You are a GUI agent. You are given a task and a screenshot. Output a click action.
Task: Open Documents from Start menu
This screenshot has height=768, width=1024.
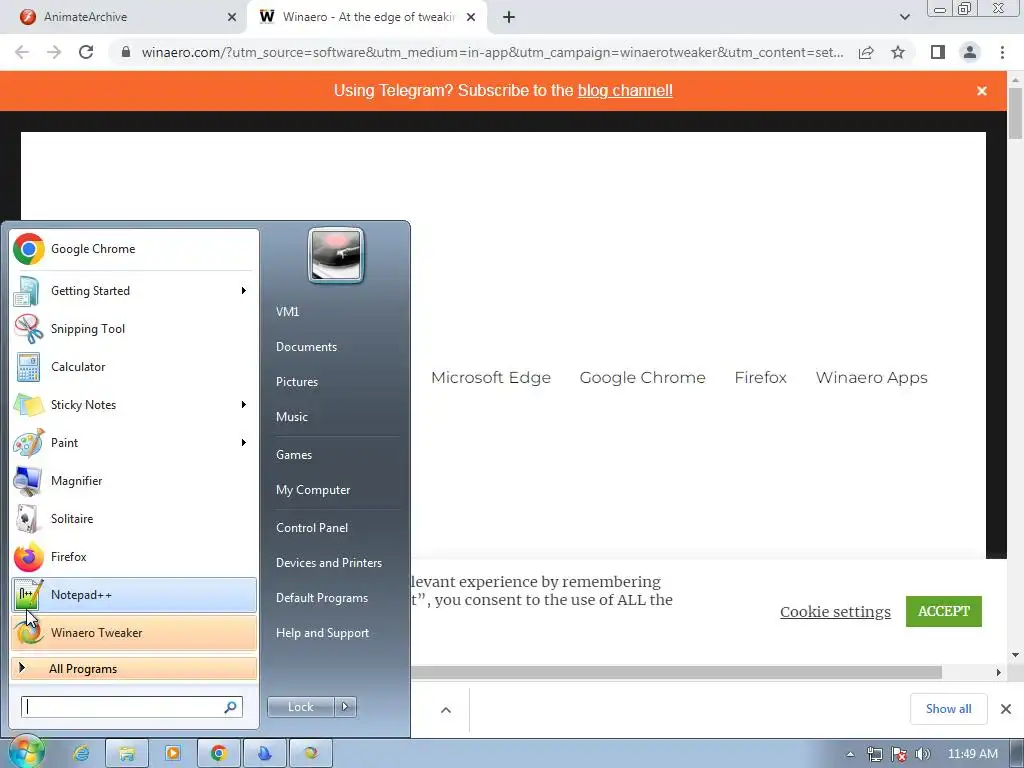pyautogui.click(x=306, y=347)
